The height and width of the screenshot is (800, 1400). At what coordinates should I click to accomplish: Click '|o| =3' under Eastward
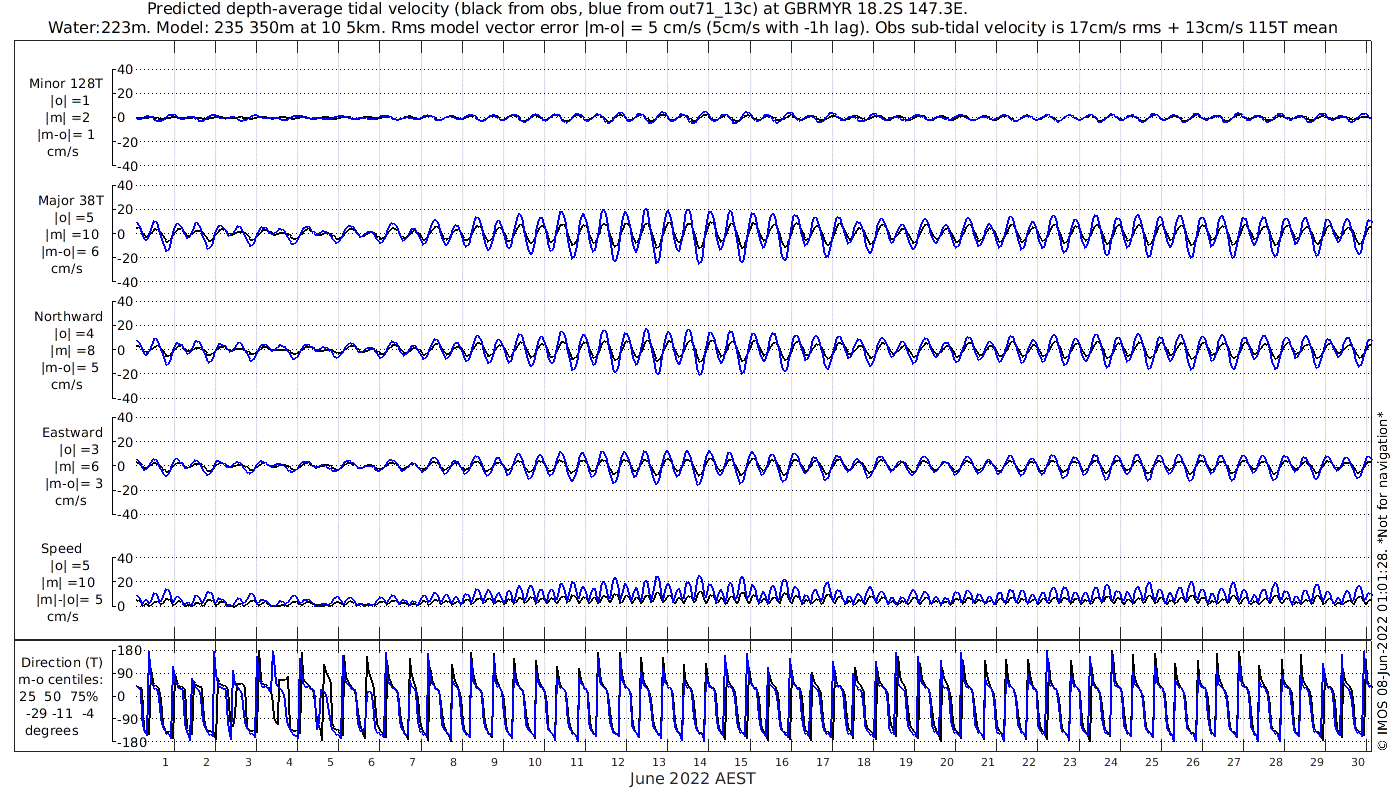(77, 450)
